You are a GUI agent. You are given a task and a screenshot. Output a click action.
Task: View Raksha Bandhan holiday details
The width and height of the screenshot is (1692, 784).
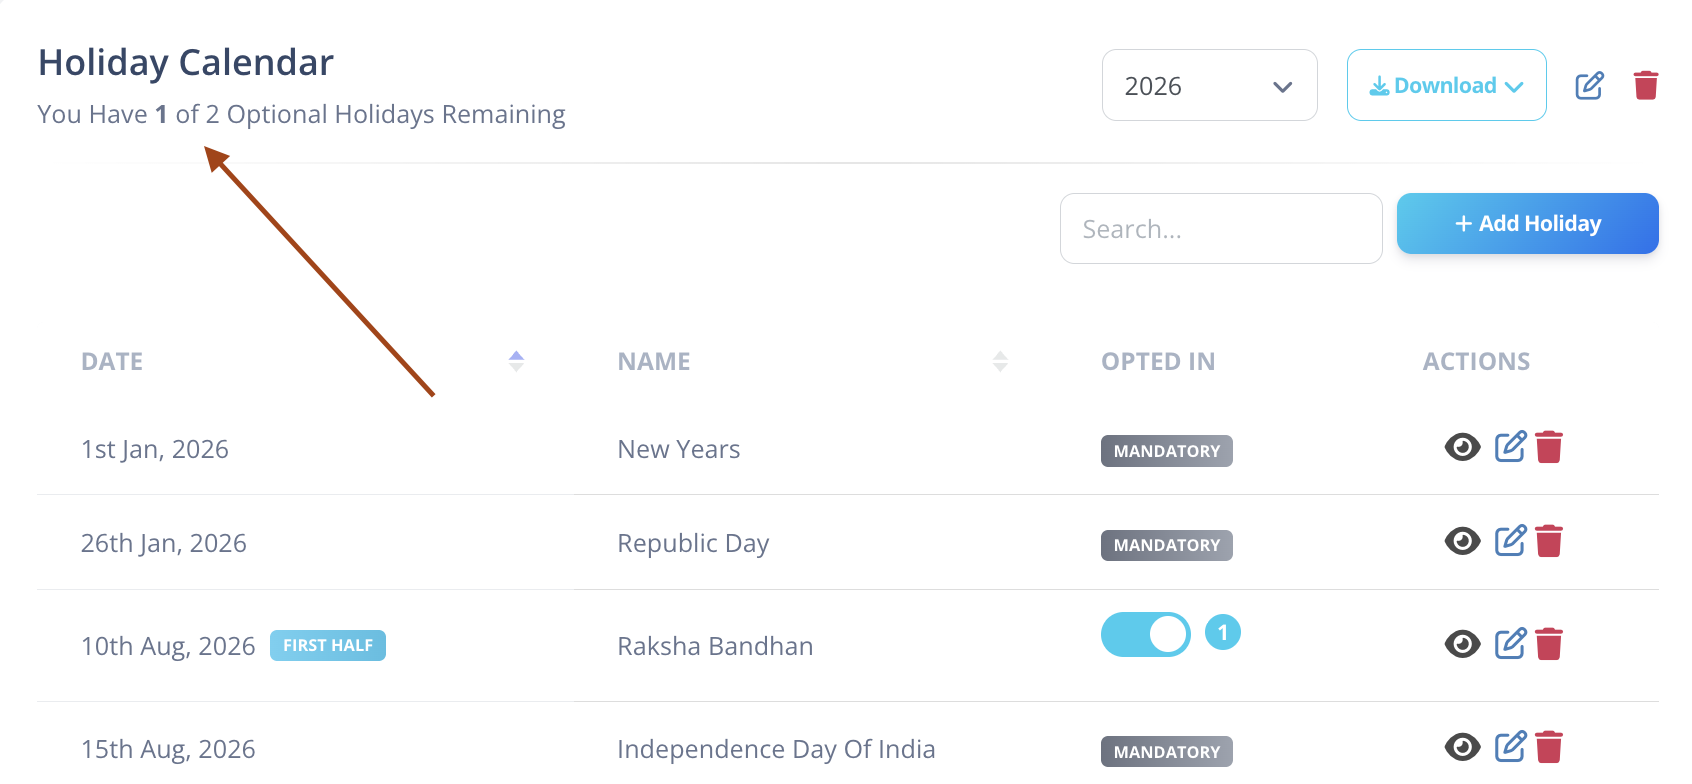coord(1462,644)
